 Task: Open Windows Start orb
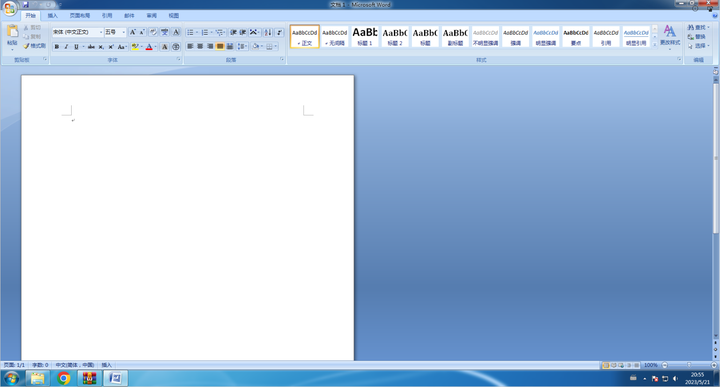tap(11, 378)
